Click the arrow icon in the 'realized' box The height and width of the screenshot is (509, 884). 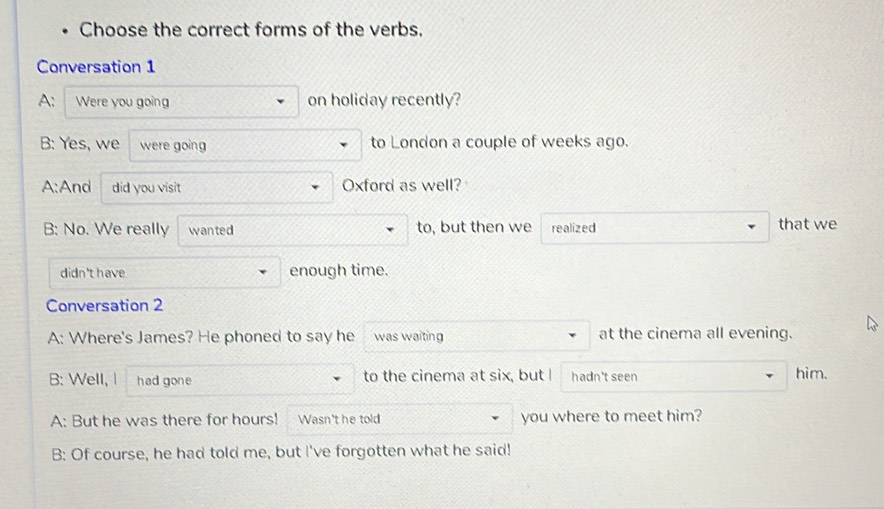coord(752,228)
